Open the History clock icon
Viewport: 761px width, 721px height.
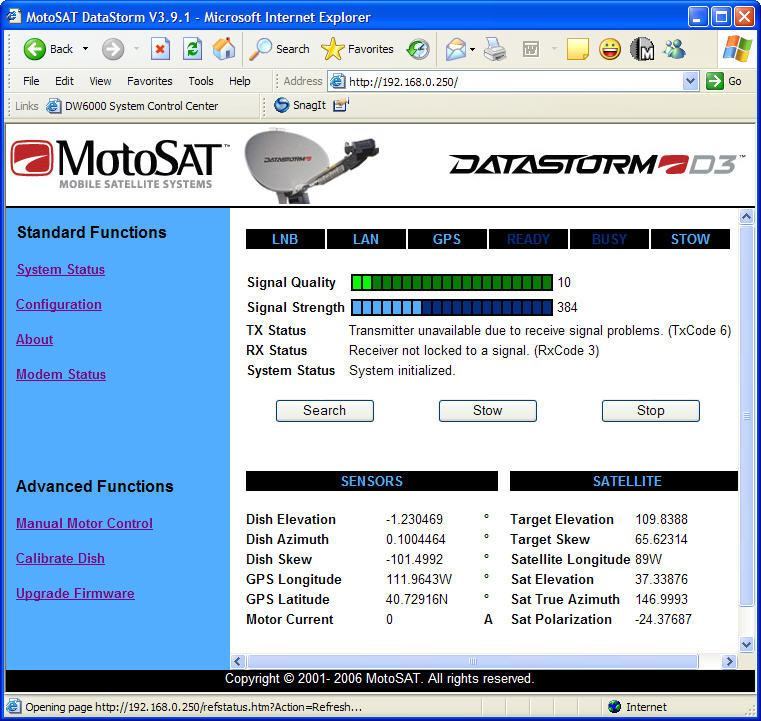(418, 49)
